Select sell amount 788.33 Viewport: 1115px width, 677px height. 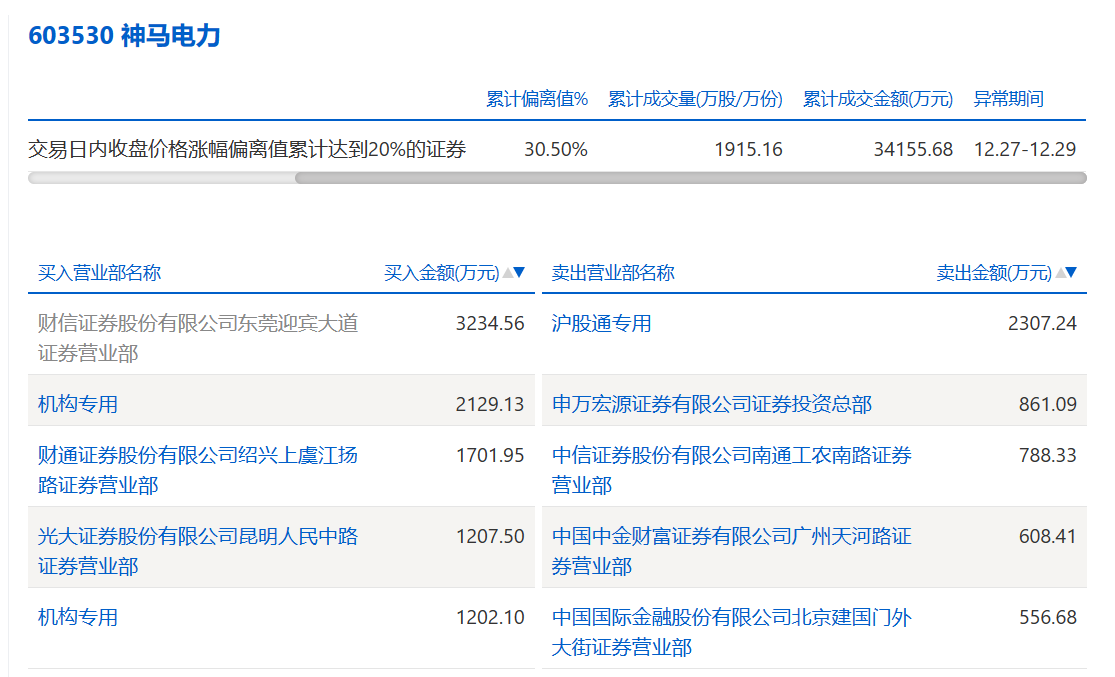[x=1047, y=455]
